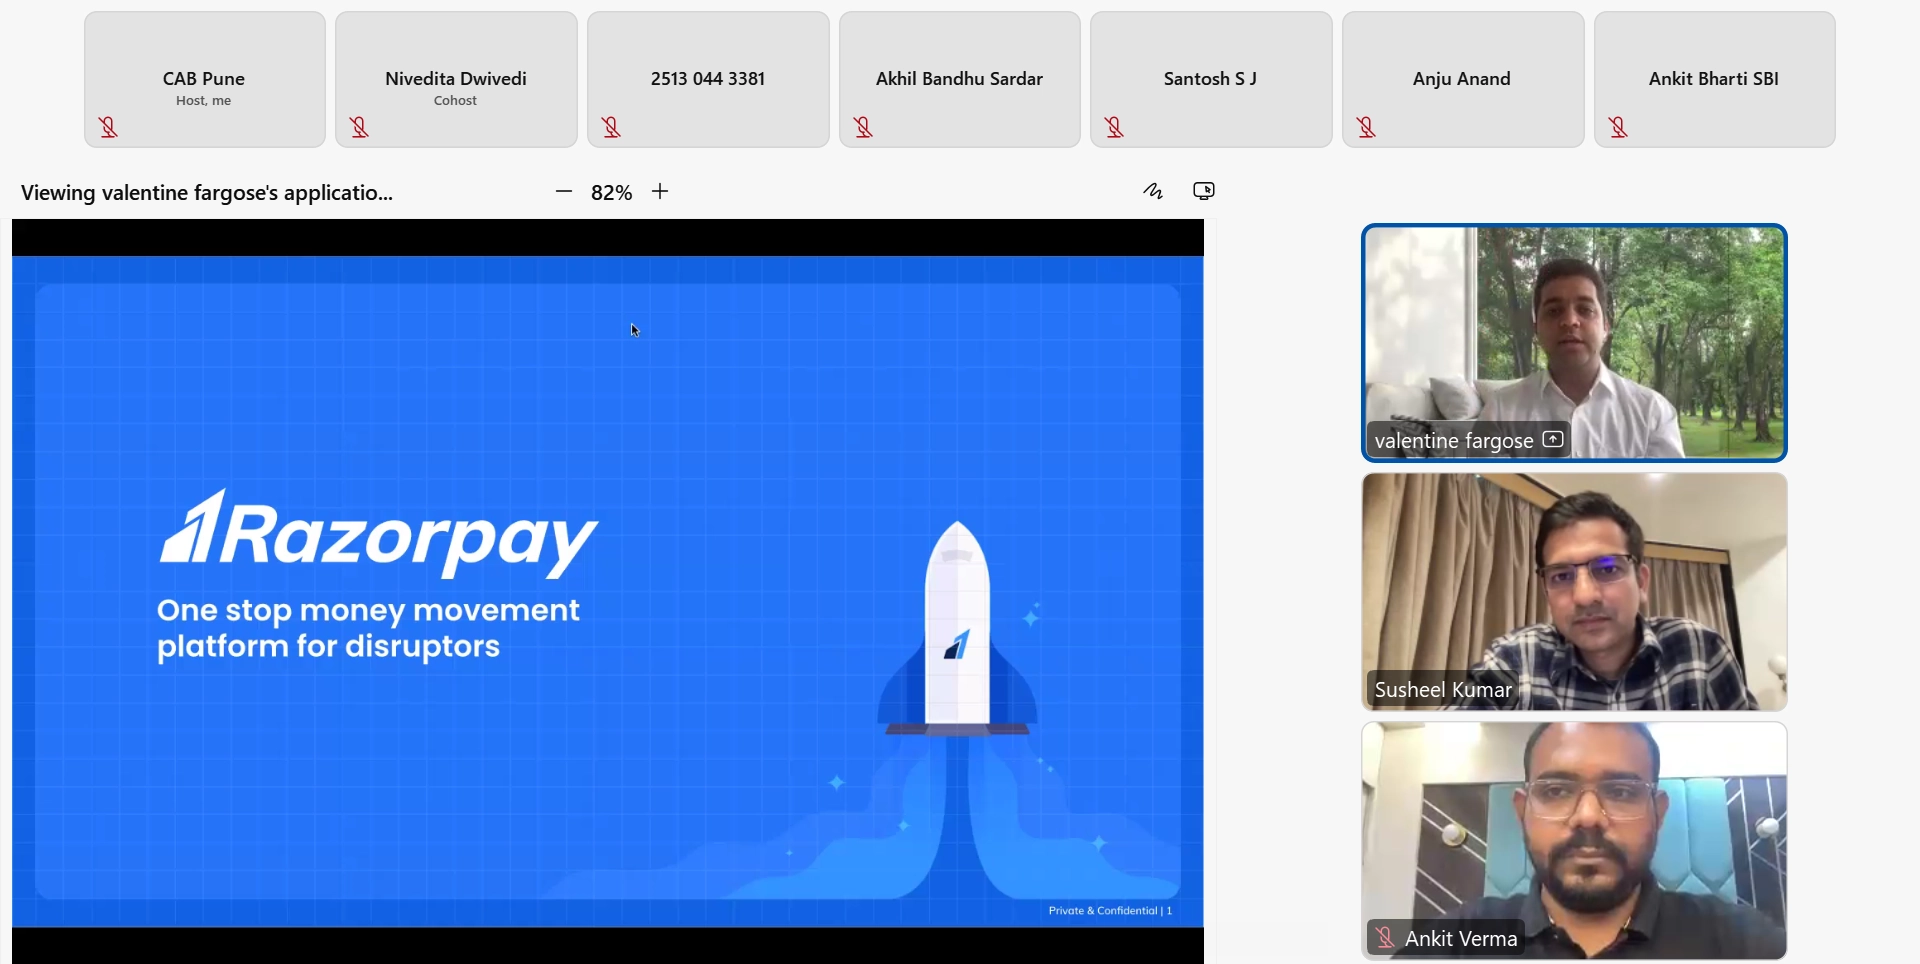
Task: Select the Santosh S J participant tile
Action: pos(1211,80)
